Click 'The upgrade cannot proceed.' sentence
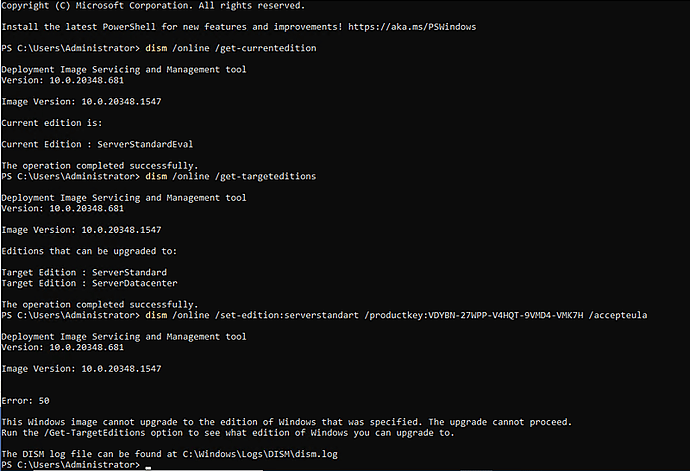Screen dimensions: 690x471 pos(500,422)
